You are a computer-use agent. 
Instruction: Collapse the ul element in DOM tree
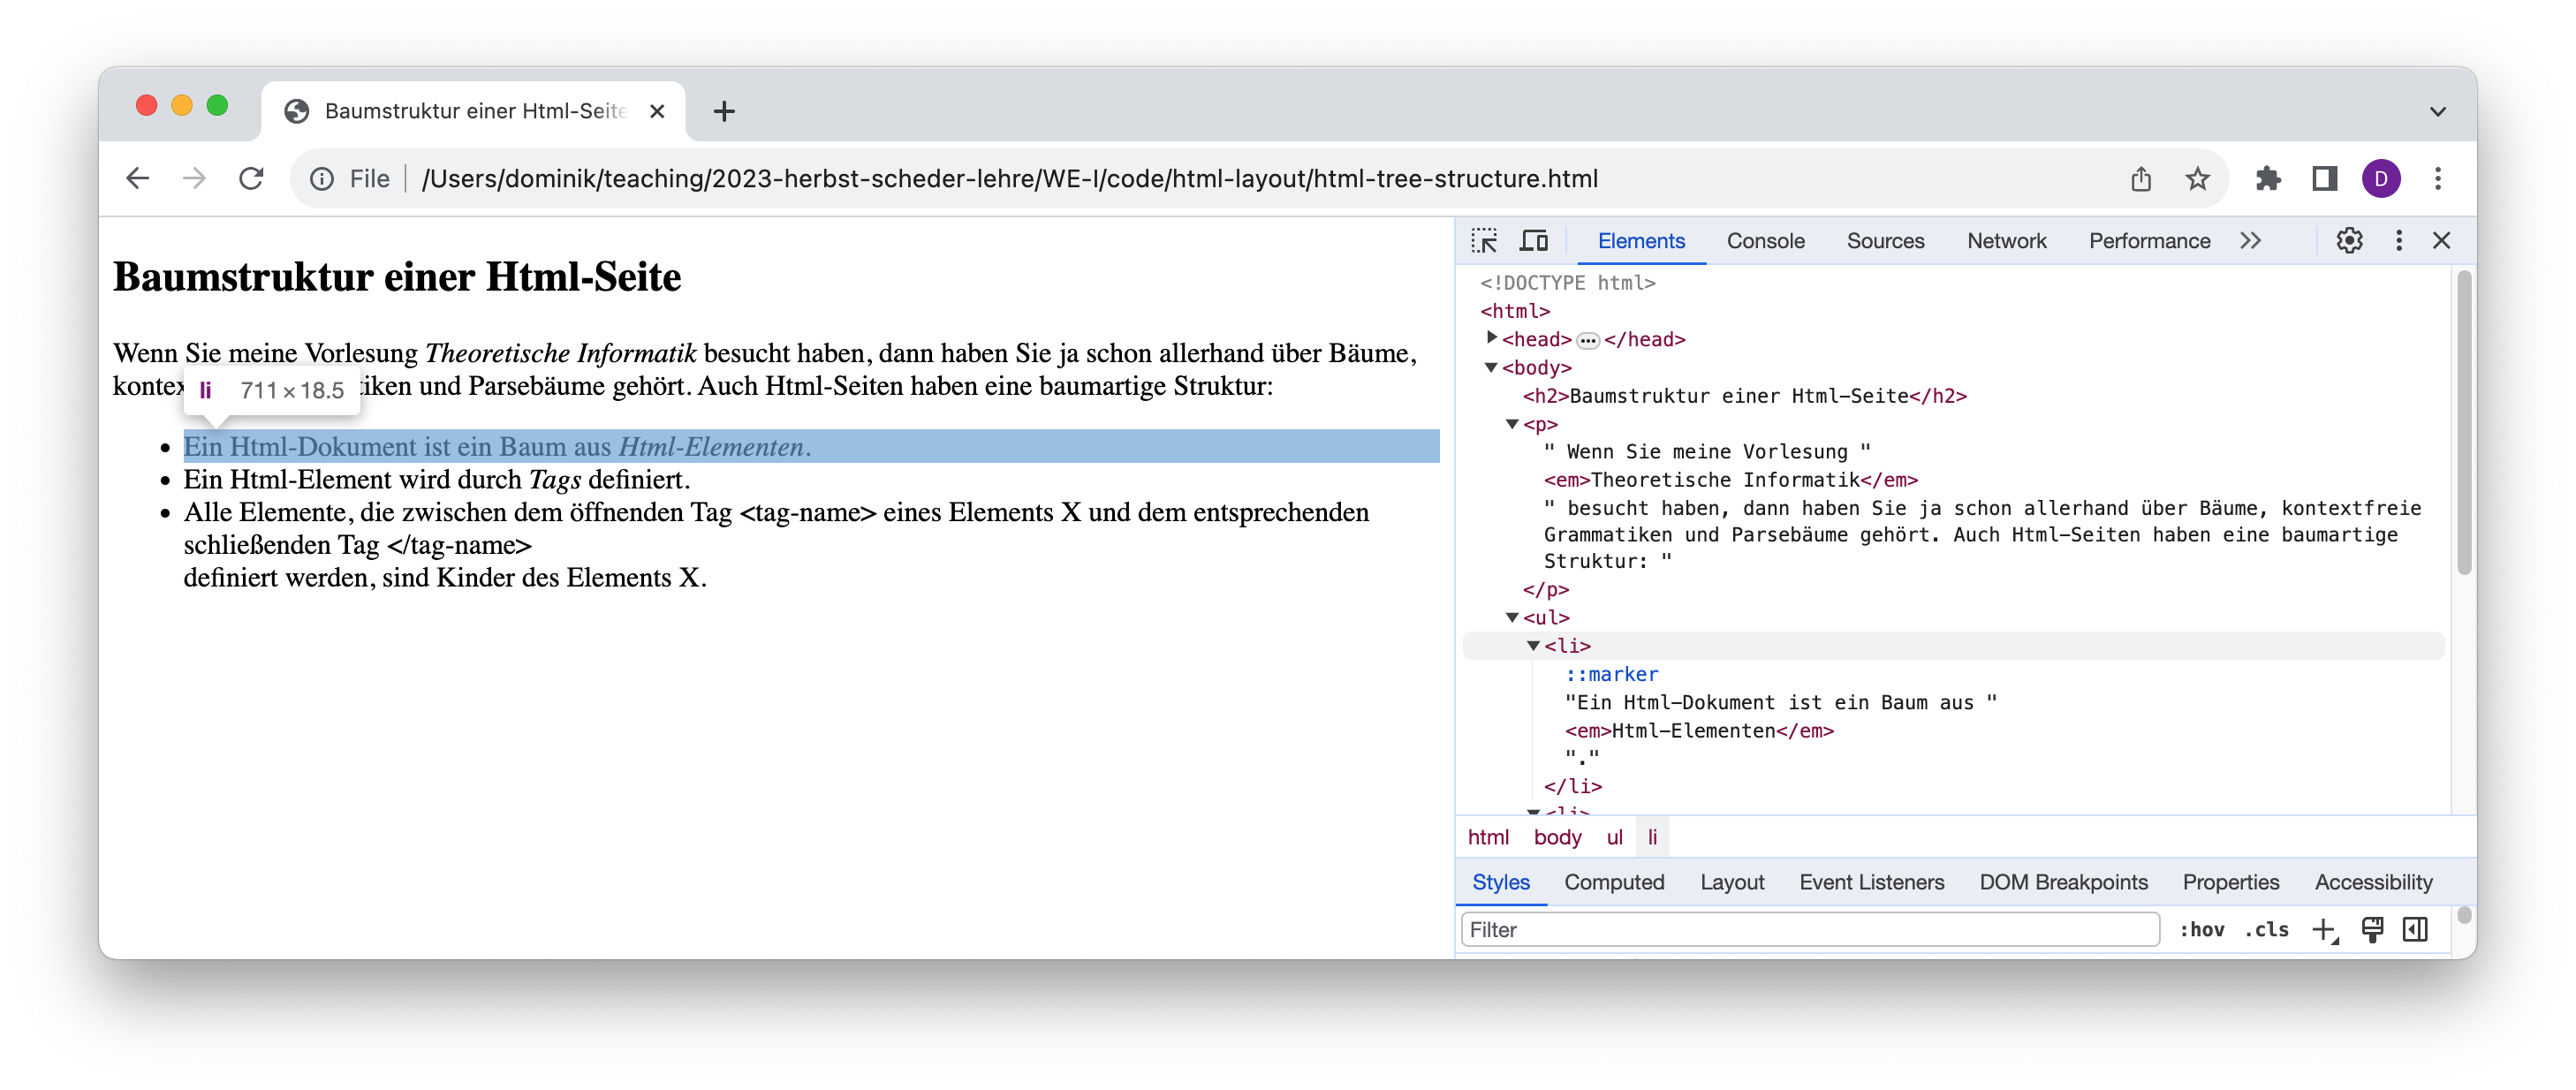click(1512, 617)
